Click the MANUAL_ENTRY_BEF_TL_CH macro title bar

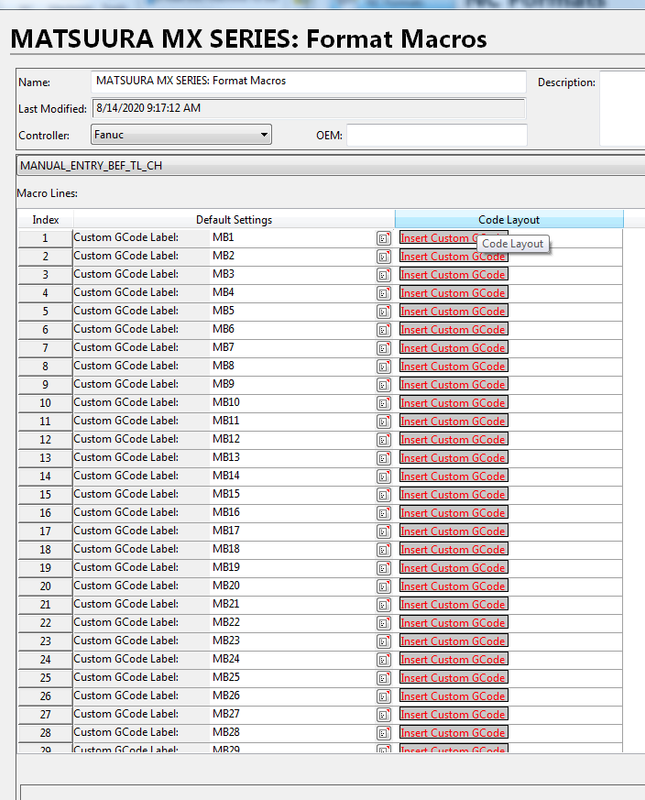click(x=332, y=166)
